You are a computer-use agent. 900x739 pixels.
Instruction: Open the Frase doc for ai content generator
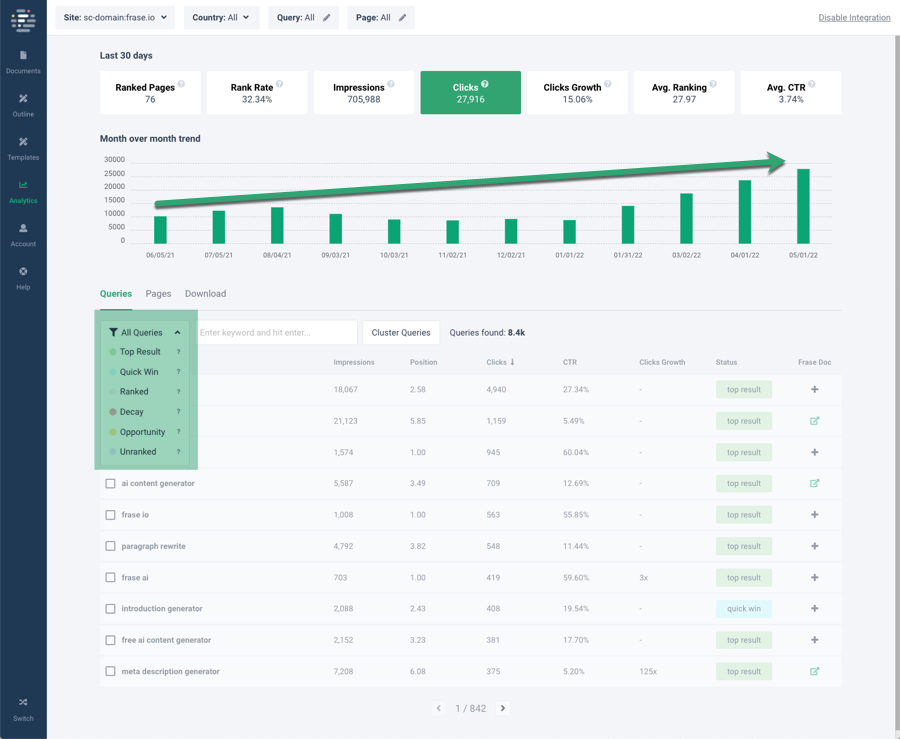pos(814,483)
